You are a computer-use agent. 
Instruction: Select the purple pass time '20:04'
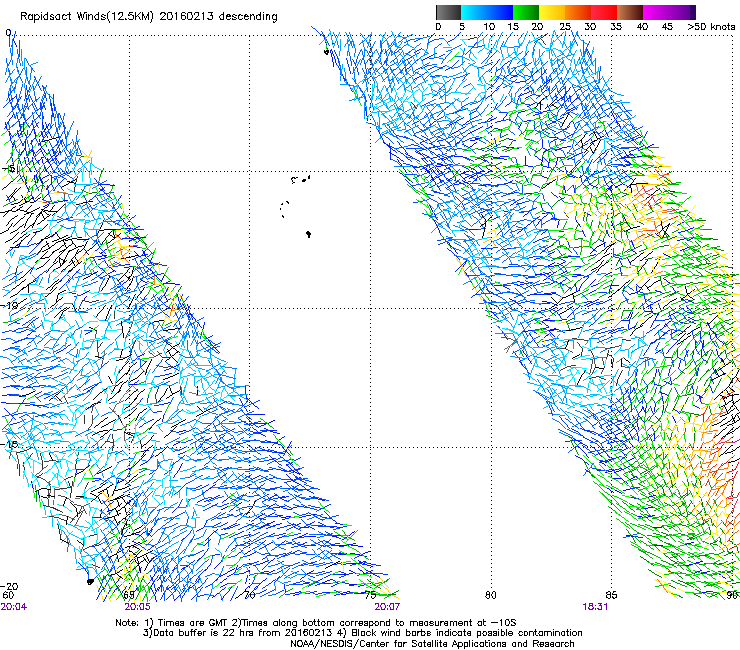pyautogui.click(x=14, y=607)
